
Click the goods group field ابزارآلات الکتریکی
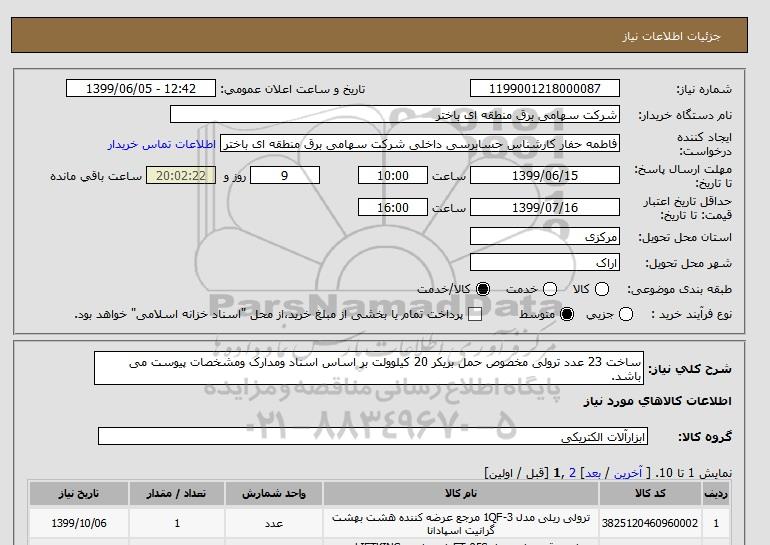pyautogui.click(x=373, y=436)
